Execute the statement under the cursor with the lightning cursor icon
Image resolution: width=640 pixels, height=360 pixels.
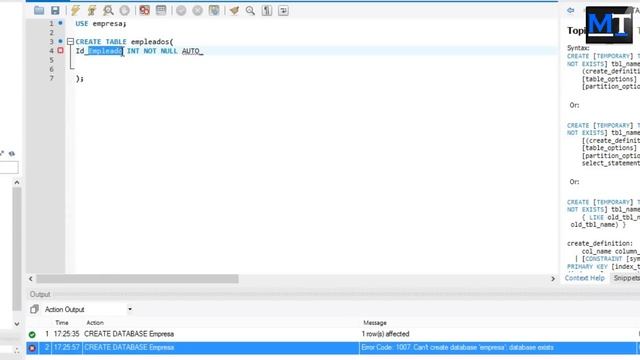[x=92, y=11]
